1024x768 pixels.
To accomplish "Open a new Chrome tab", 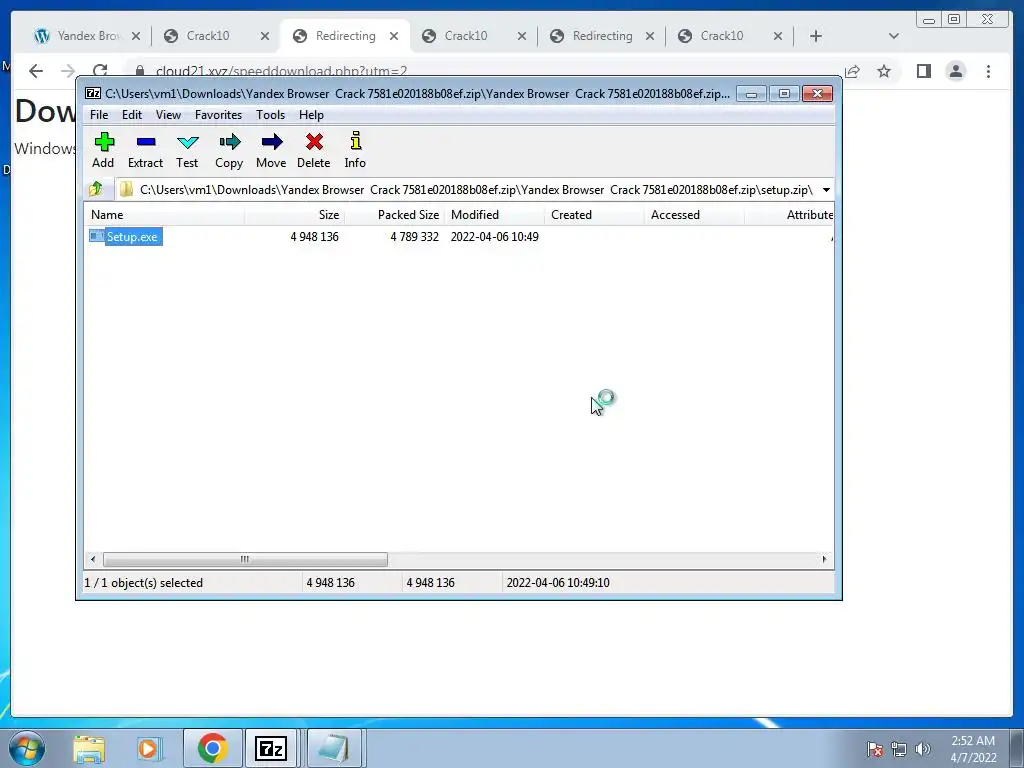I will coord(816,36).
